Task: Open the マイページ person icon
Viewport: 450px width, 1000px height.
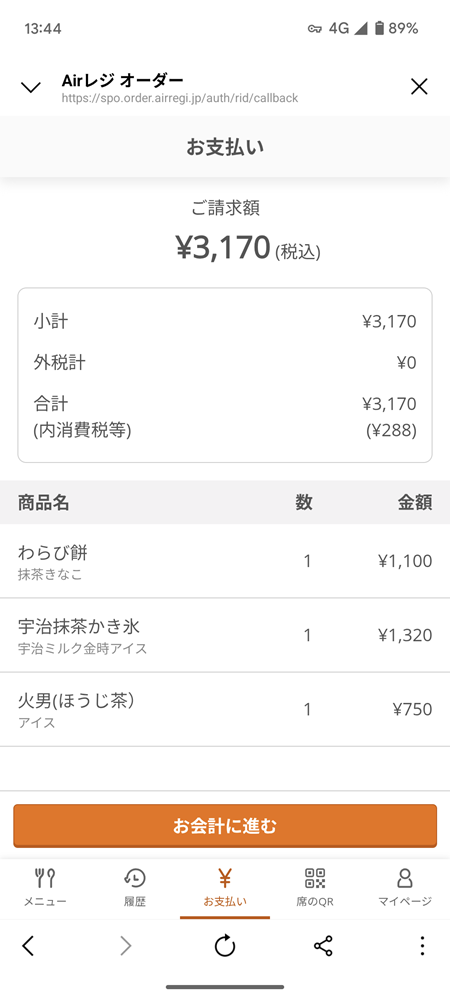Action: (405, 878)
